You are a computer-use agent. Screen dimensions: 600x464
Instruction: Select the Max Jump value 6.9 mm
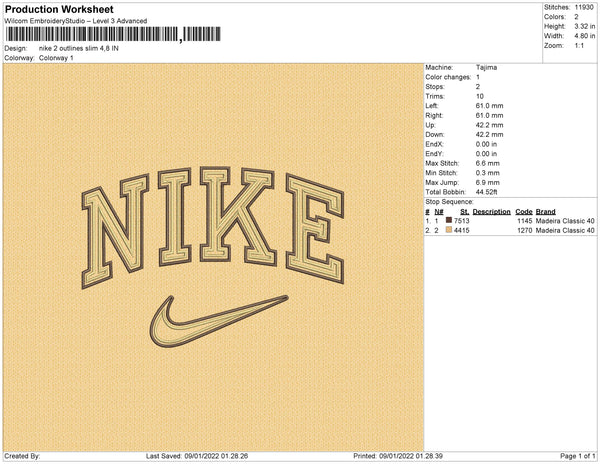488,182
